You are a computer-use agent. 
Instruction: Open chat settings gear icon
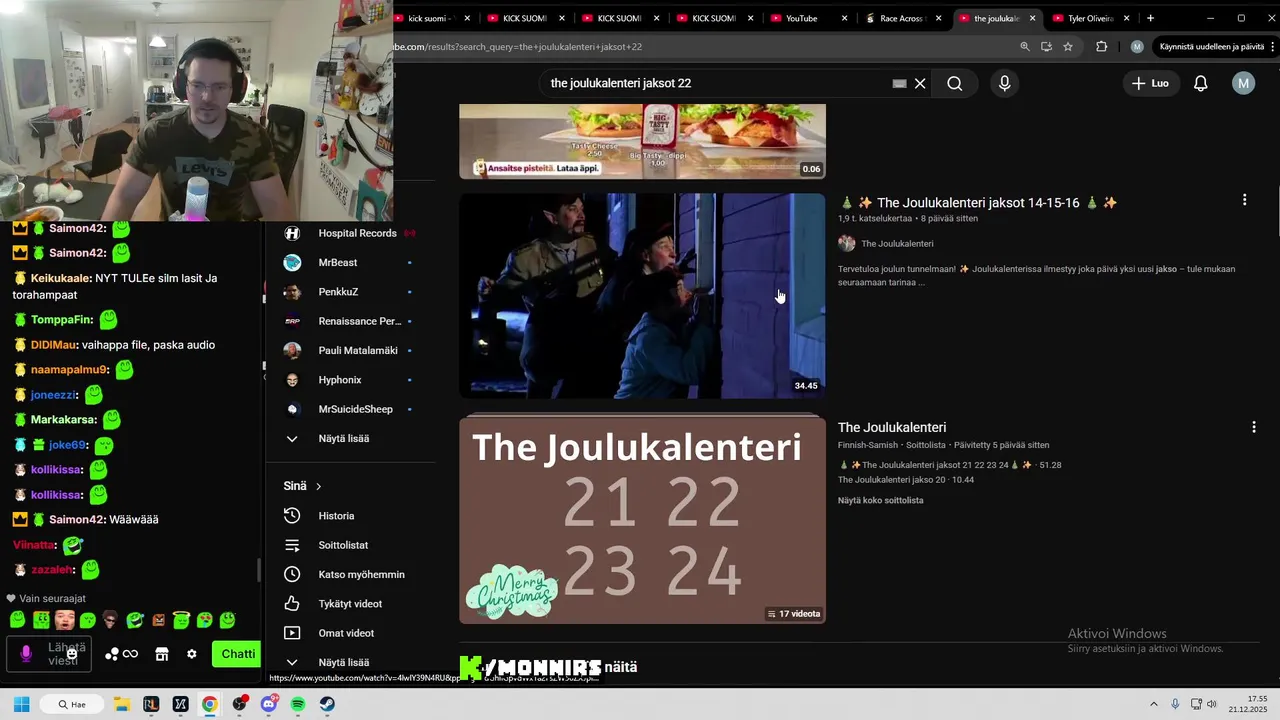(192, 654)
